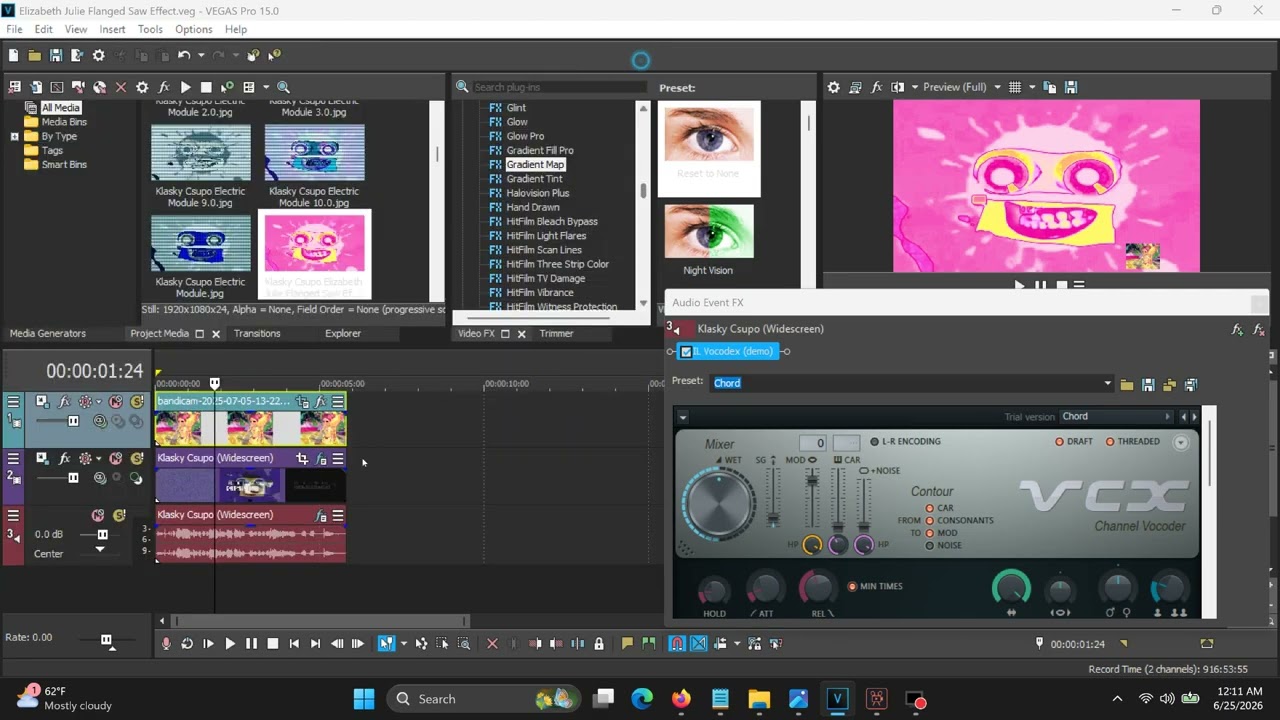Toggle Loop Playback in the transport bar
Image resolution: width=1280 pixels, height=720 pixels.
click(187, 644)
